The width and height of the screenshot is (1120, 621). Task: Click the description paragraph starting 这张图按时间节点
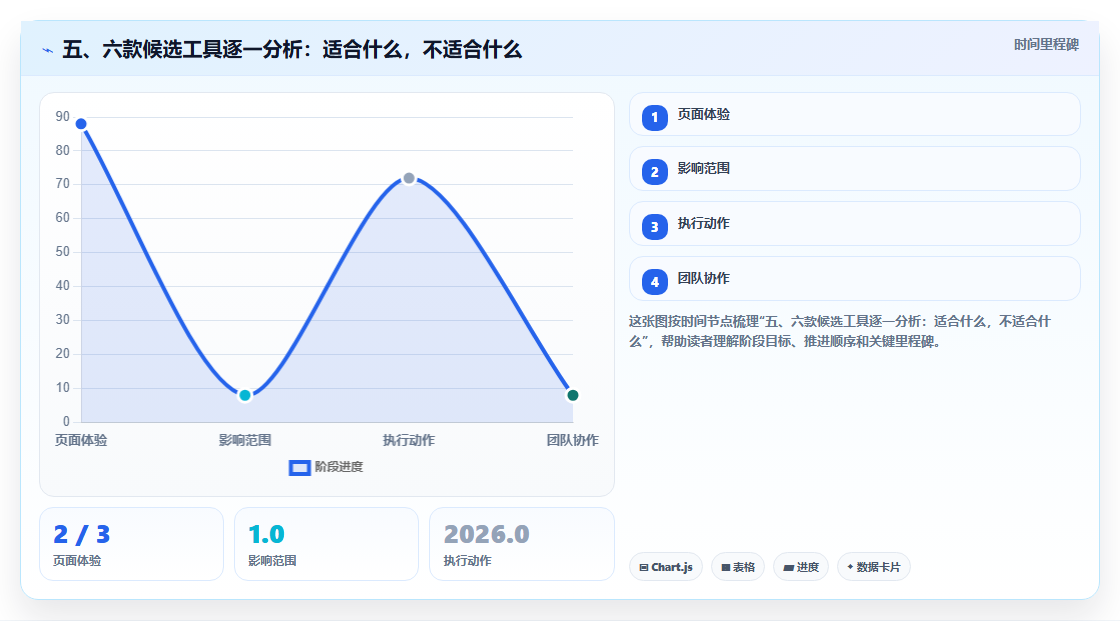click(x=840, y=332)
